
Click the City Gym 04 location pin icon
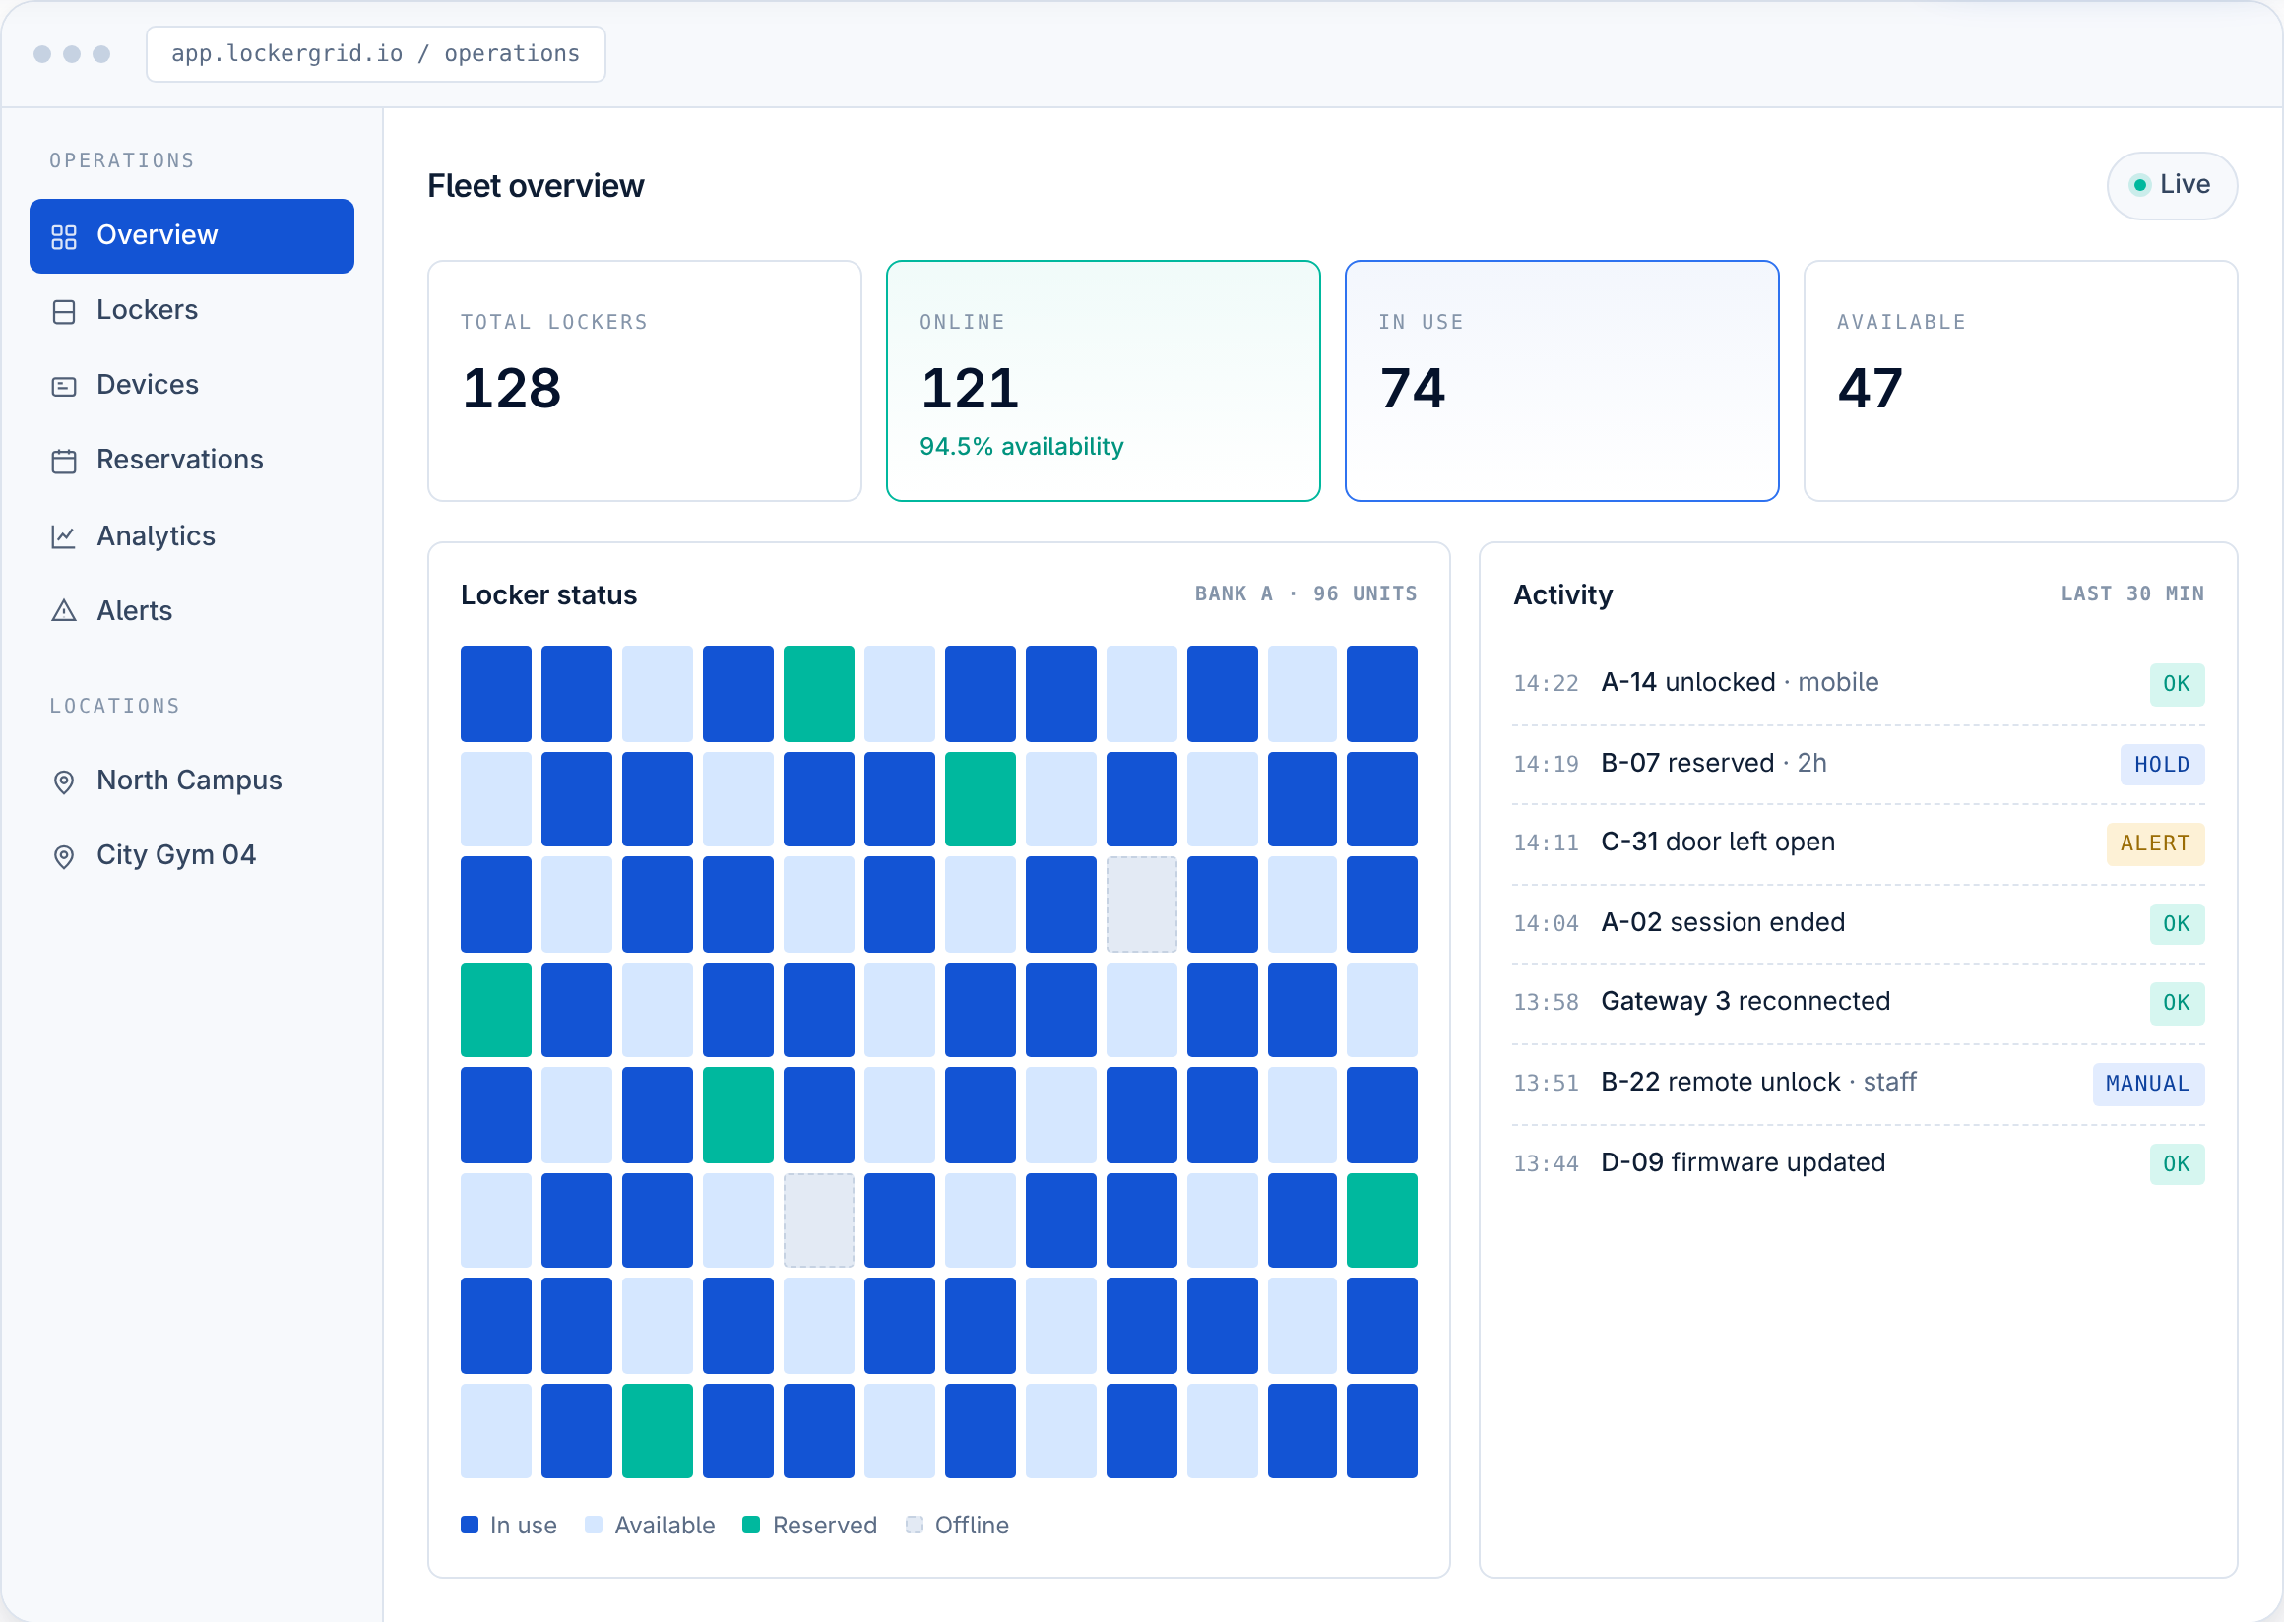64,858
